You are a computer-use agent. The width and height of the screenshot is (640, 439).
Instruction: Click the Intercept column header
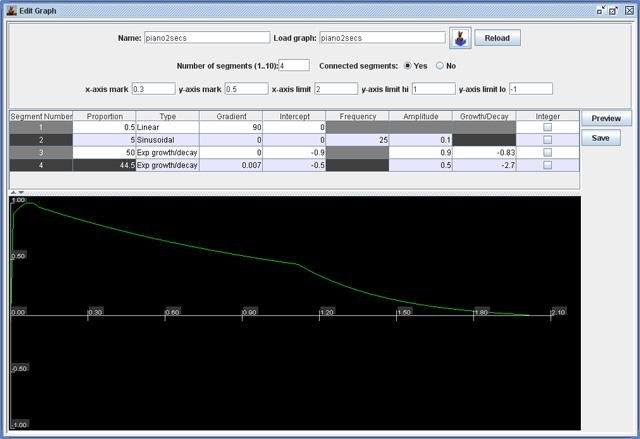tap(294, 116)
